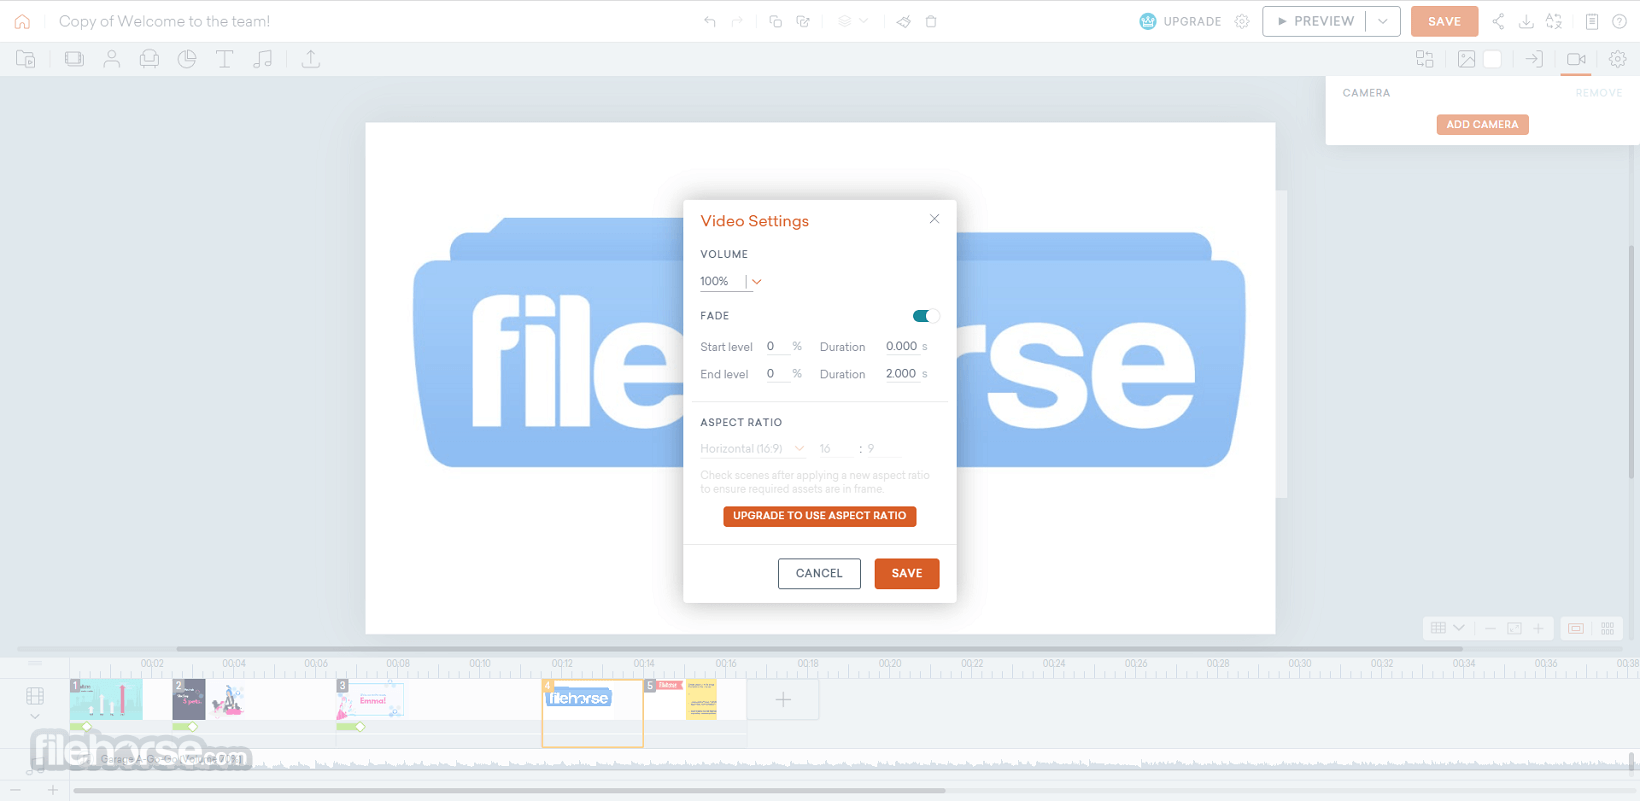Screen dimensions: 1640x801
Task: Click the paste icon in the top bar
Action: point(803,21)
